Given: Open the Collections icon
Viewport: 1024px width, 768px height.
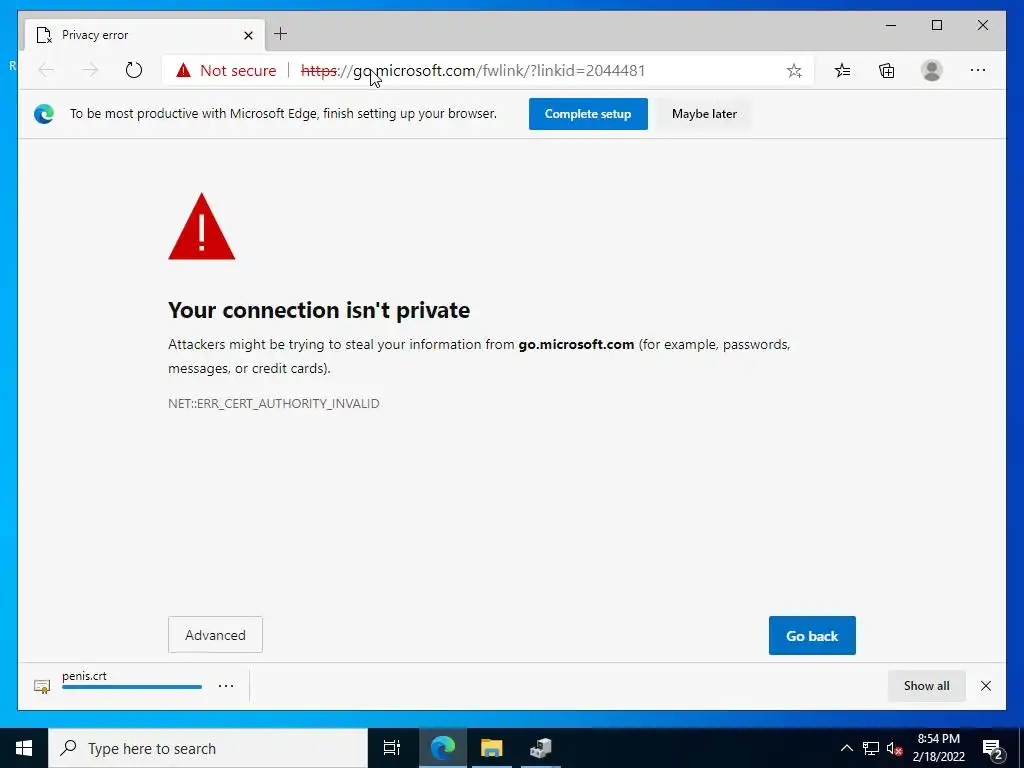Looking at the screenshot, I should click(x=887, y=71).
